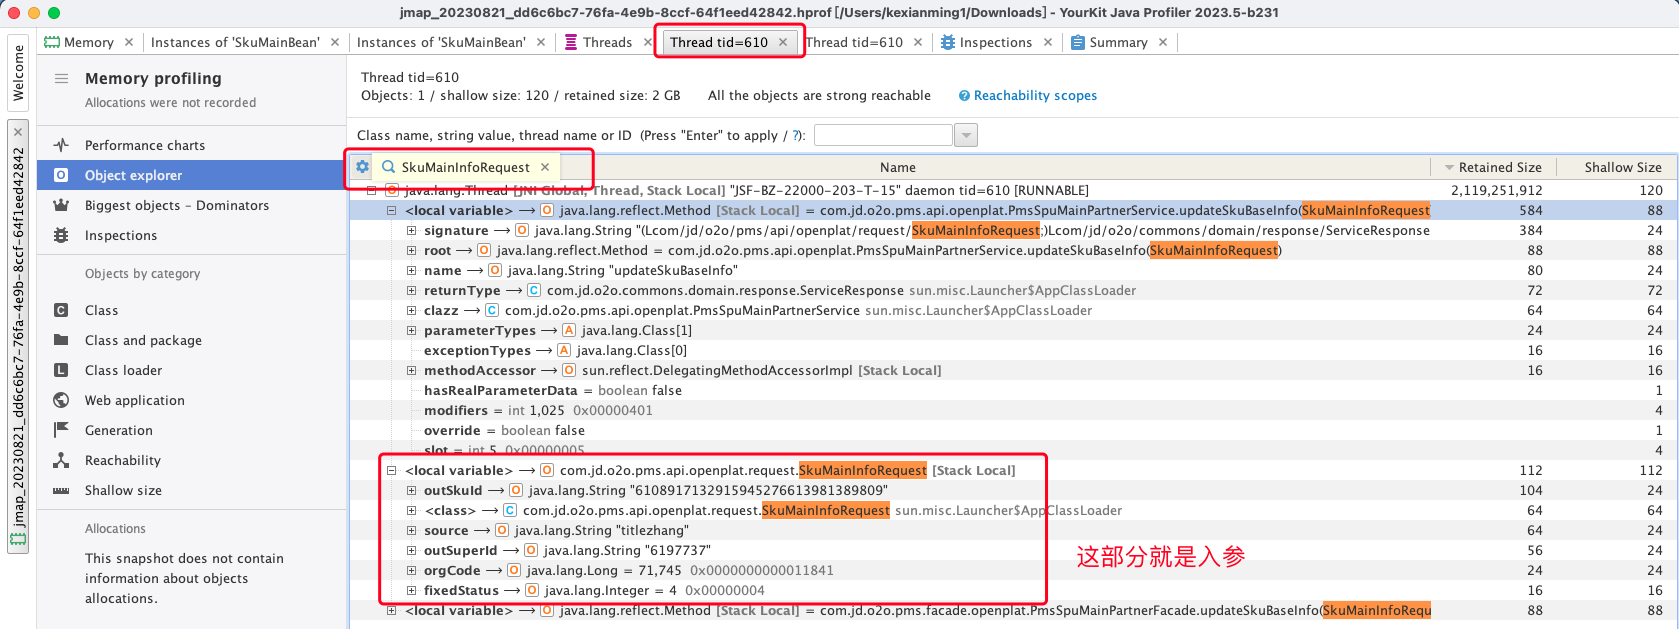Image resolution: width=1679 pixels, height=629 pixels.
Task: Close the Memory tab
Action: 128,42
